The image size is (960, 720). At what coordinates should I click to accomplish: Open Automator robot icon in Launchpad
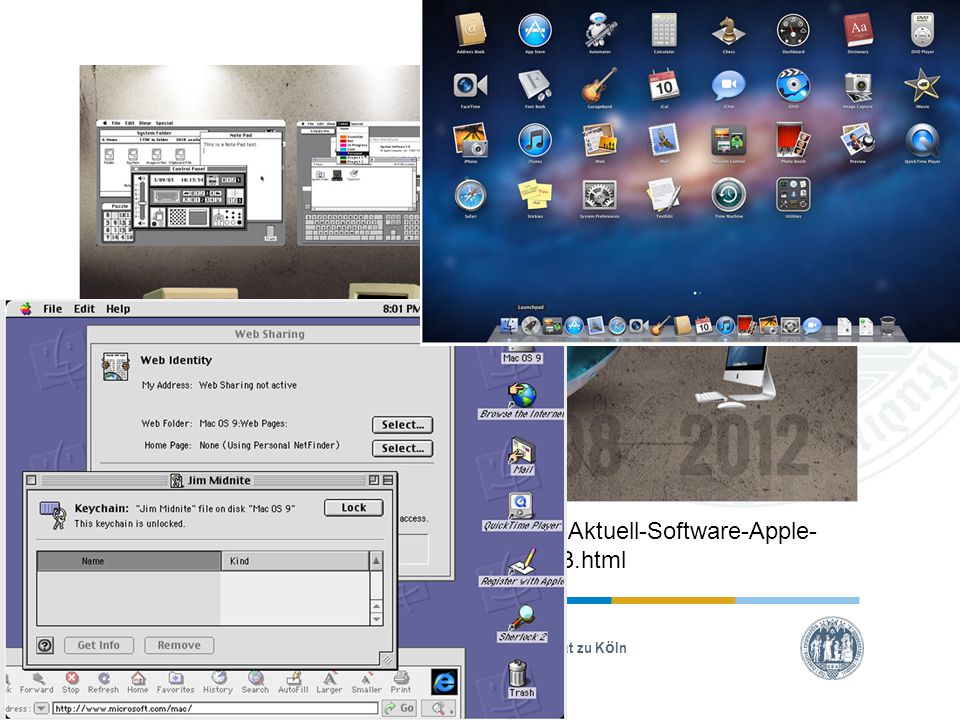pyautogui.click(x=599, y=31)
